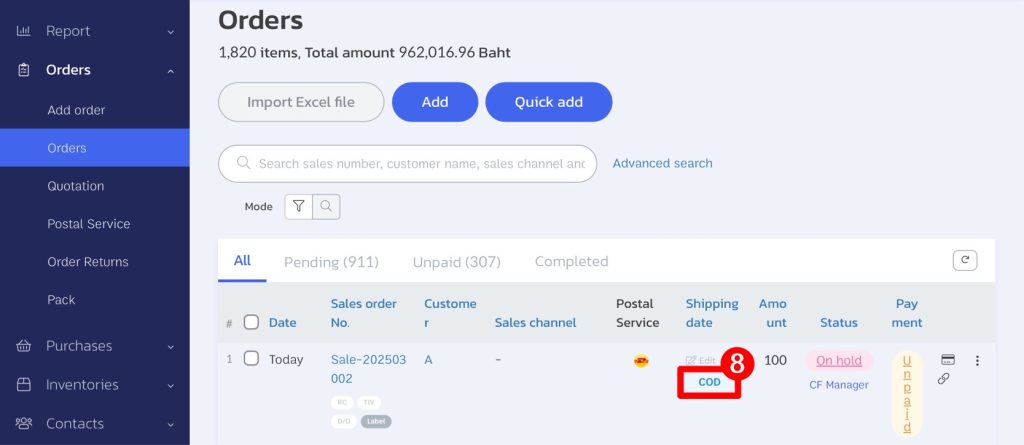
Task: Switch to the Pending (911) tab
Action: pyautogui.click(x=331, y=261)
